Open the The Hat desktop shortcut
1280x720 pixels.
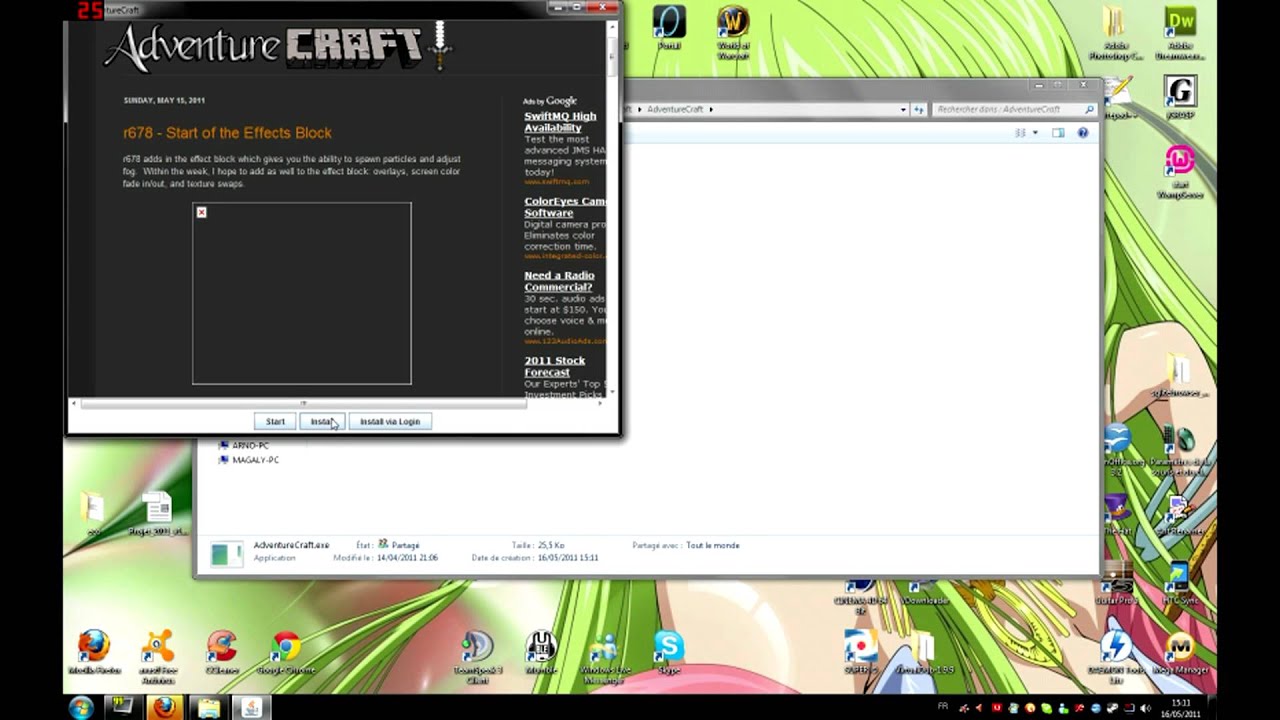[x=1117, y=515]
